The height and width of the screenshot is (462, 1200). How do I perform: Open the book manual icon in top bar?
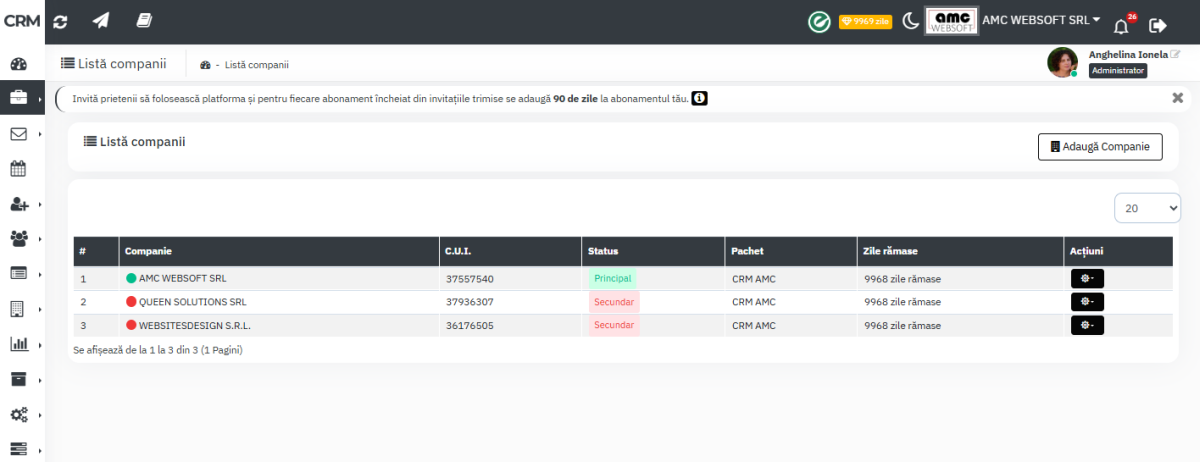[x=144, y=21]
